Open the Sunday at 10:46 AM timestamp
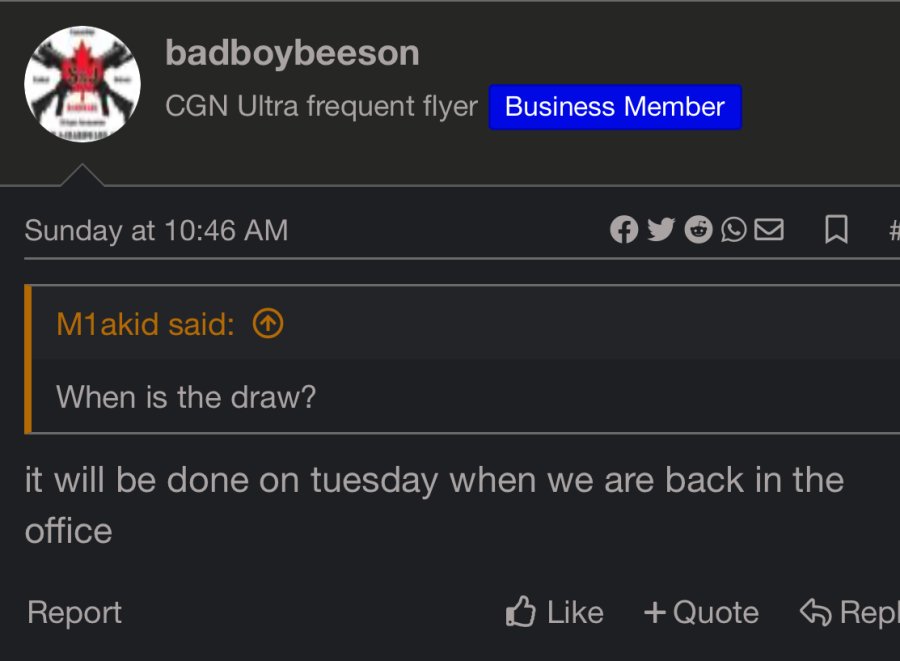Viewport: 900px width, 661px height. 156,231
